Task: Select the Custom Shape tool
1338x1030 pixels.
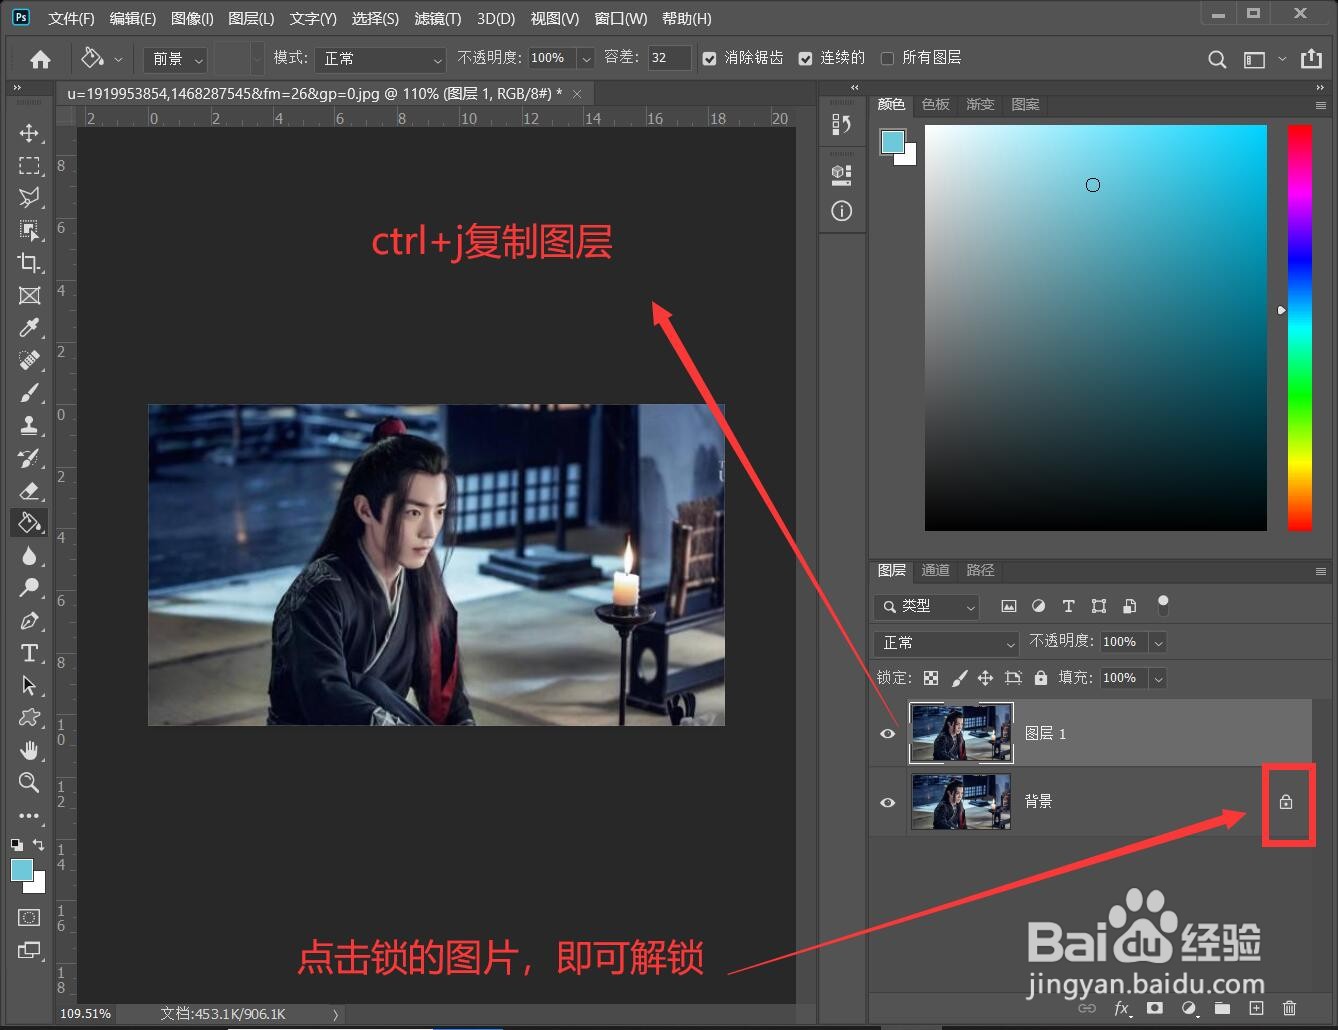Action: 29,718
